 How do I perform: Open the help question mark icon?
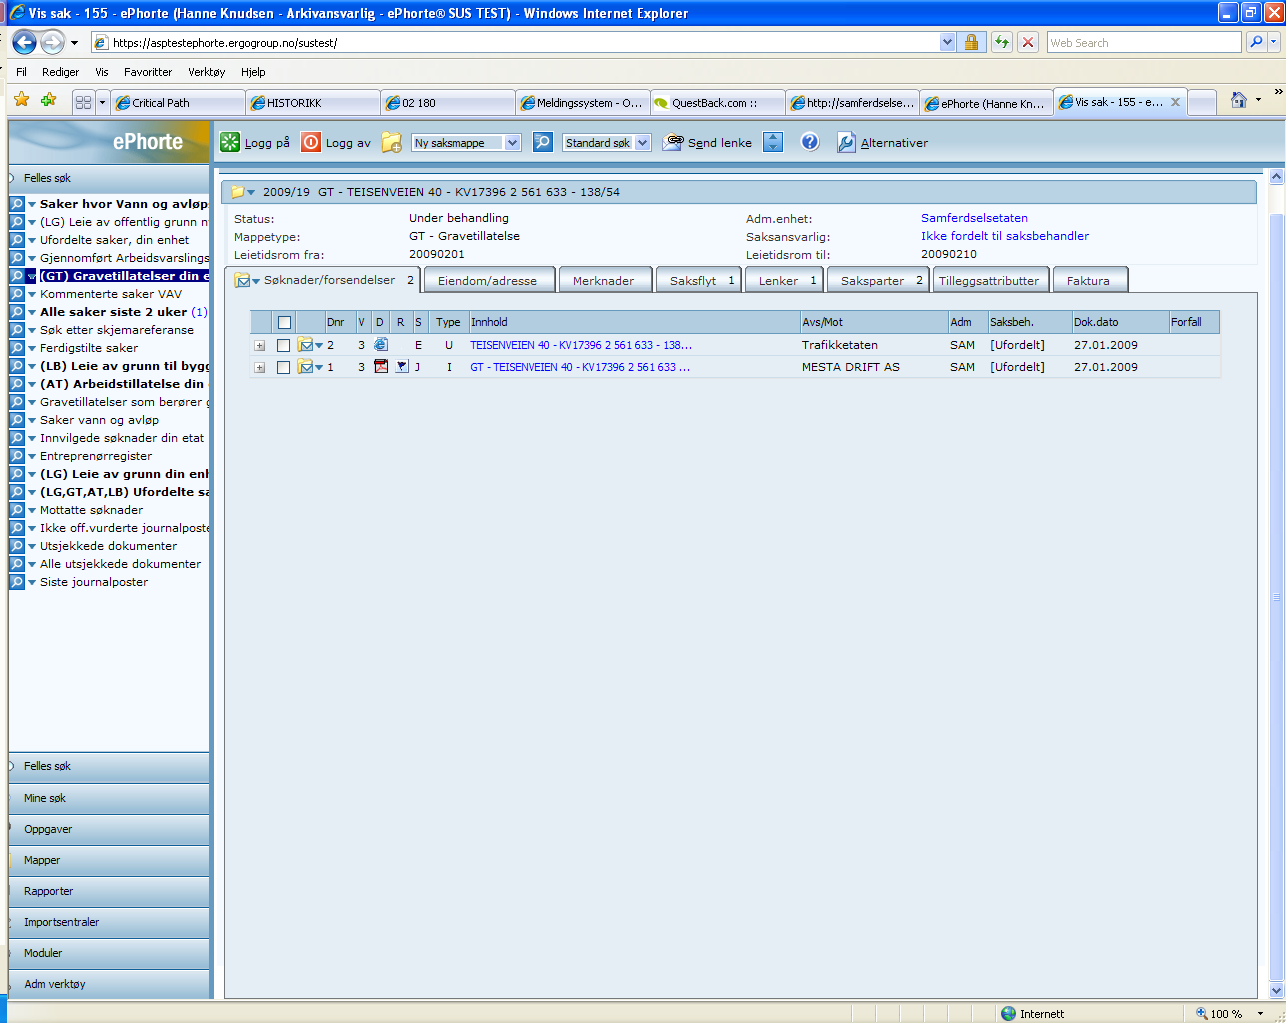810,142
